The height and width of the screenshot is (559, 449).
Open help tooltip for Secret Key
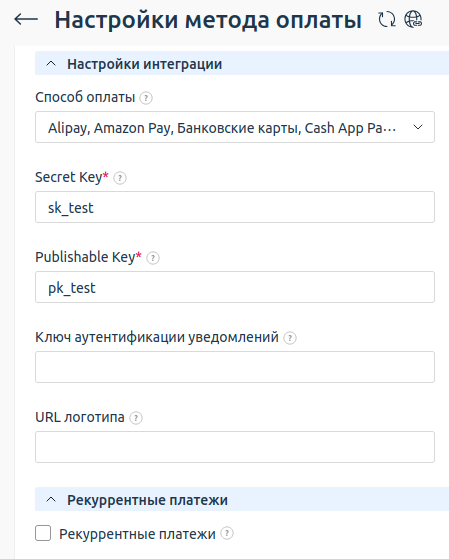click(x=120, y=178)
